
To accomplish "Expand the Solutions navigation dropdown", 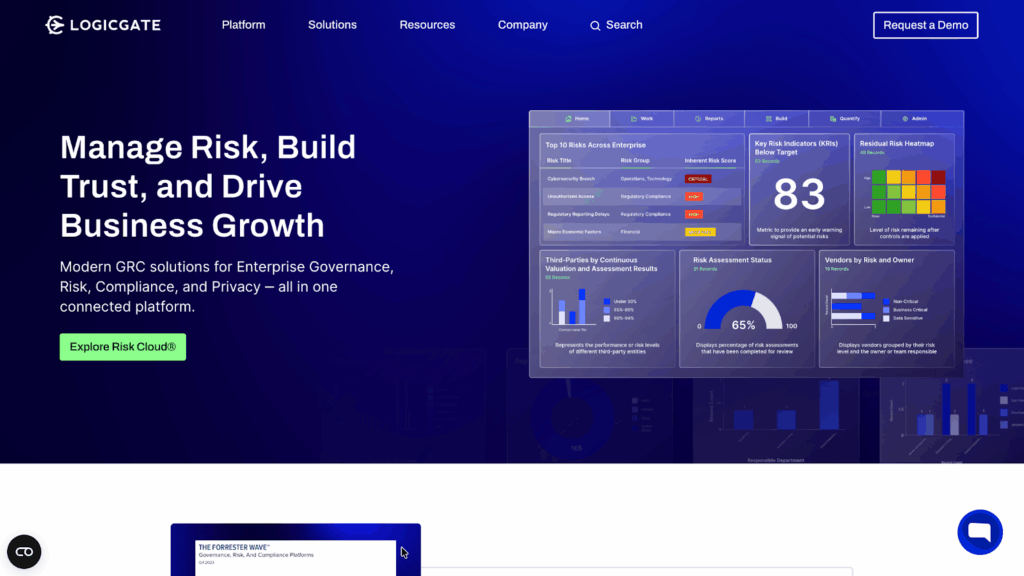I will (332, 25).
